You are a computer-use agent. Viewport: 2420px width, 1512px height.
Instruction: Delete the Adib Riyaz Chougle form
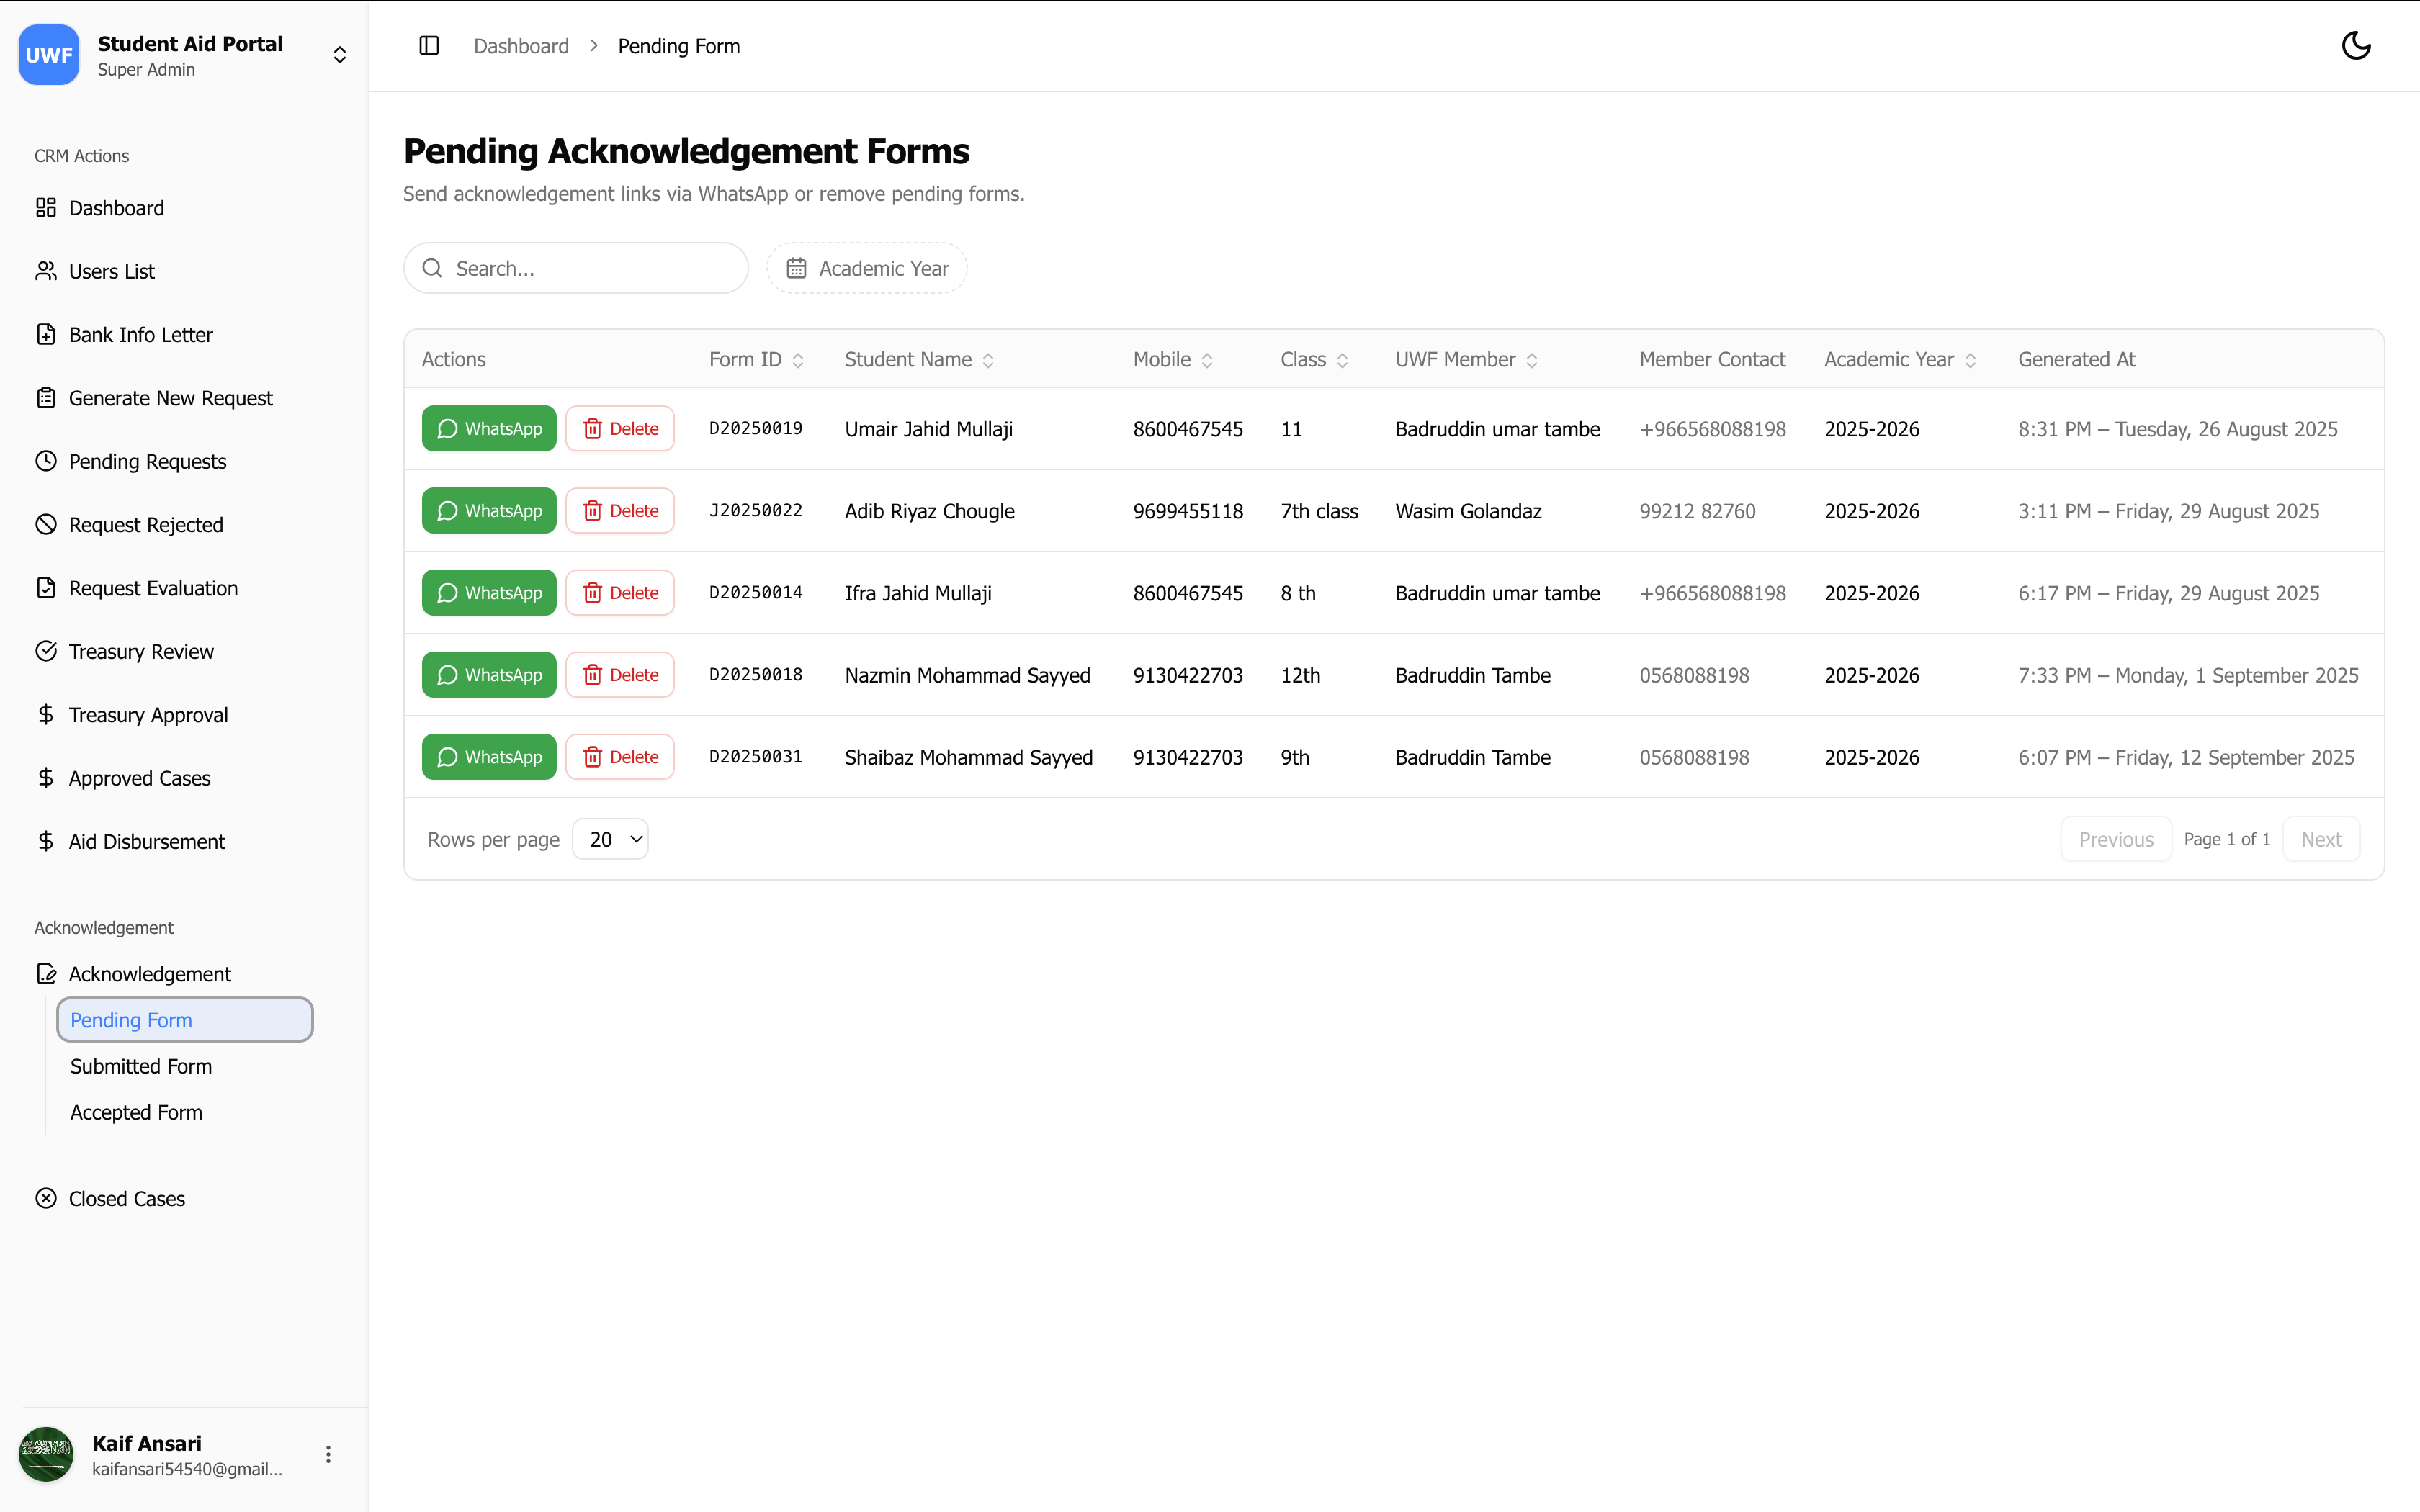620,511
